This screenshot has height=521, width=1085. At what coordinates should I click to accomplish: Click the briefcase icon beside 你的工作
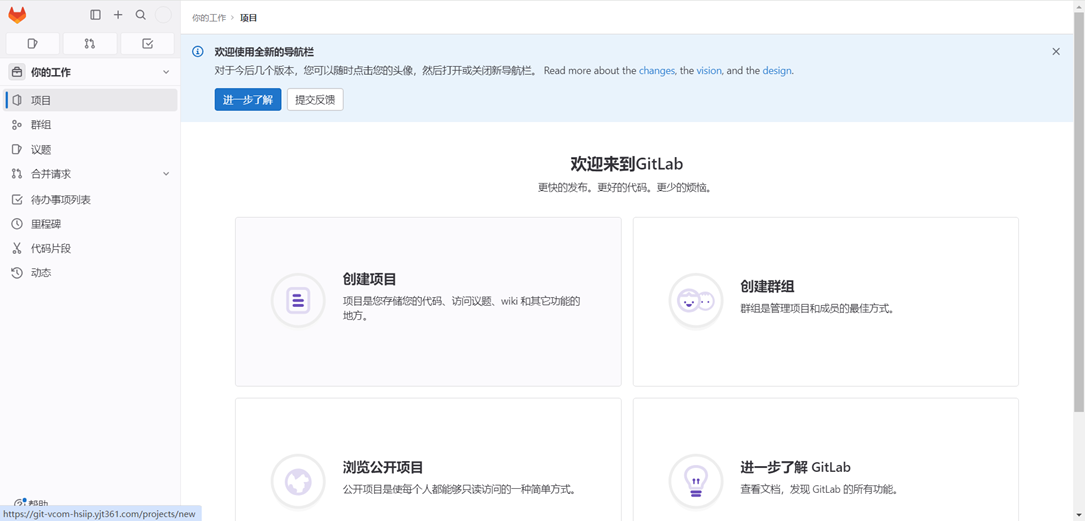point(17,72)
